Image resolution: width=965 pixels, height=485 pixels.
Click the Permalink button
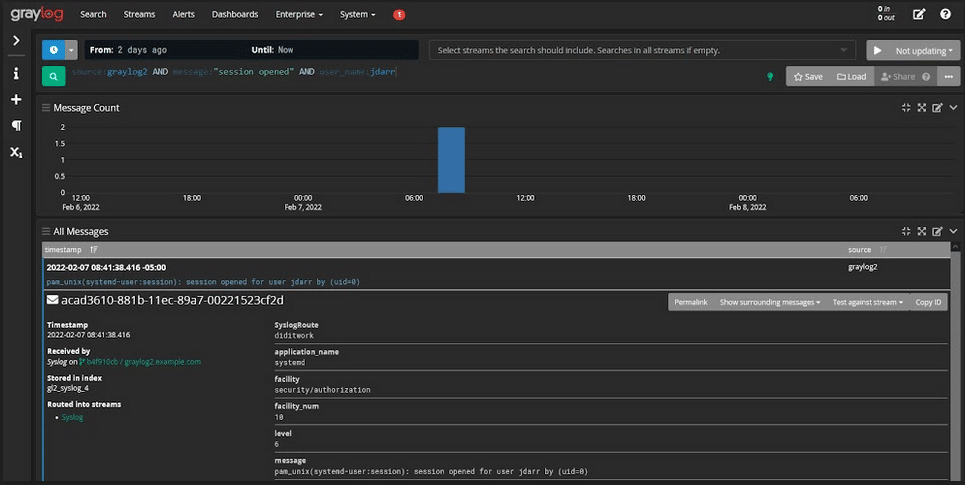[x=690, y=301]
